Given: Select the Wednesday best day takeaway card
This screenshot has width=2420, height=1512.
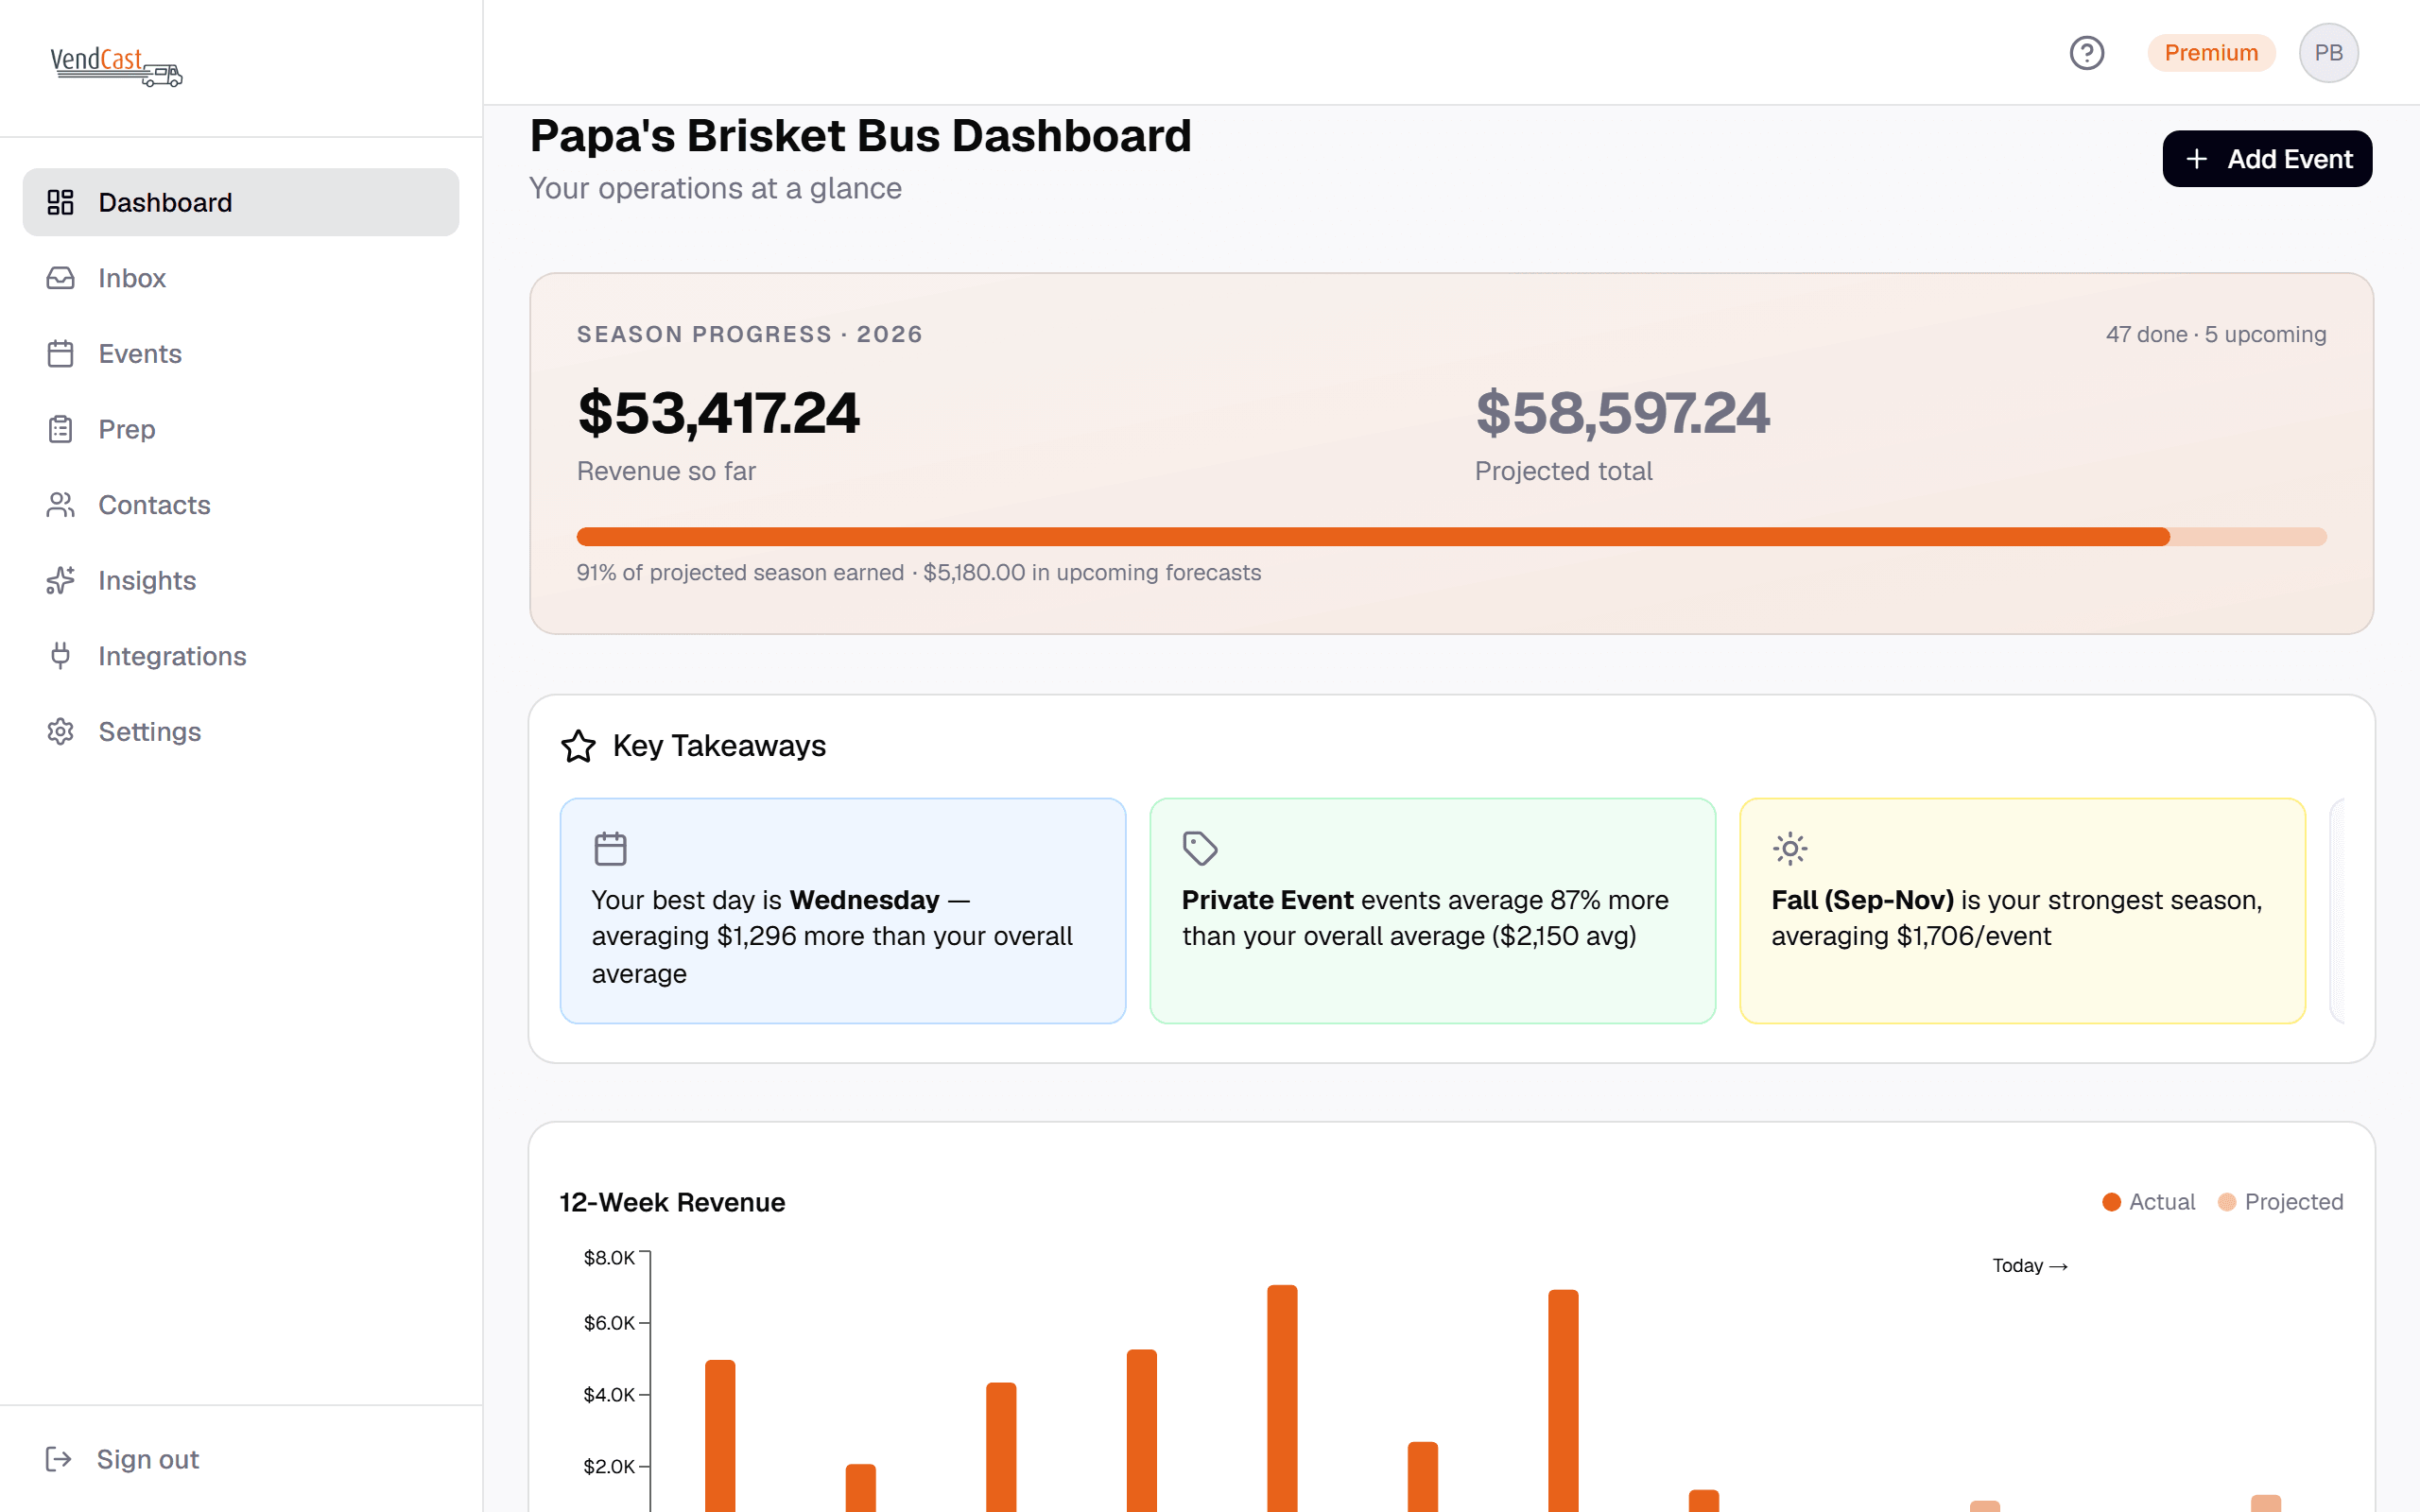Looking at the screenshot, I should [x=843, y=911].
